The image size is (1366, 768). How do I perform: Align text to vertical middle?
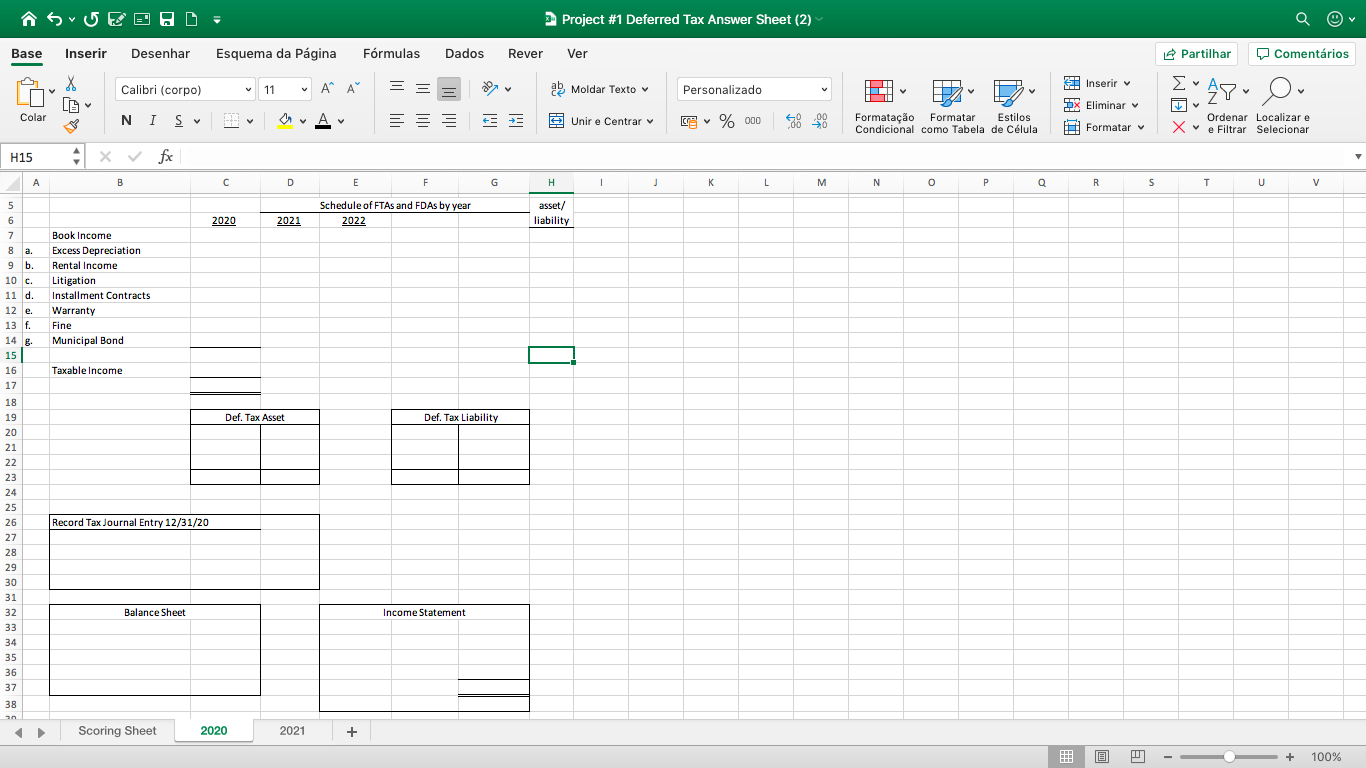pos(423,89)
